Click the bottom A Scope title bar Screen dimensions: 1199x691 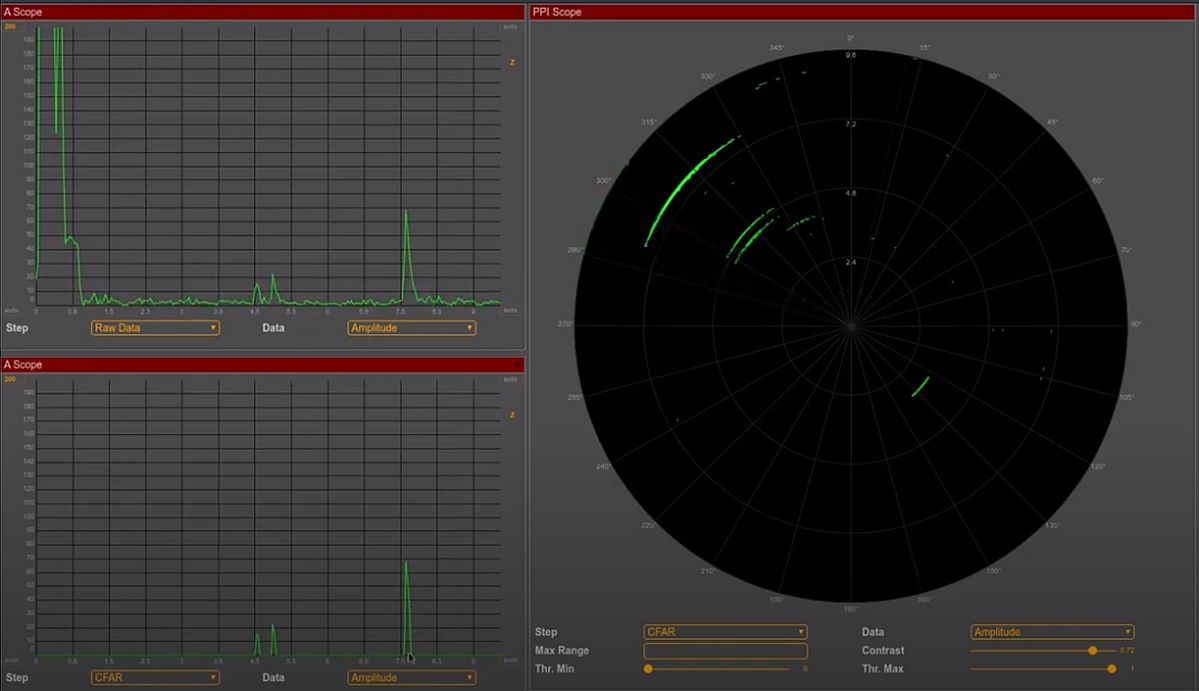click(x=263, y=365)
